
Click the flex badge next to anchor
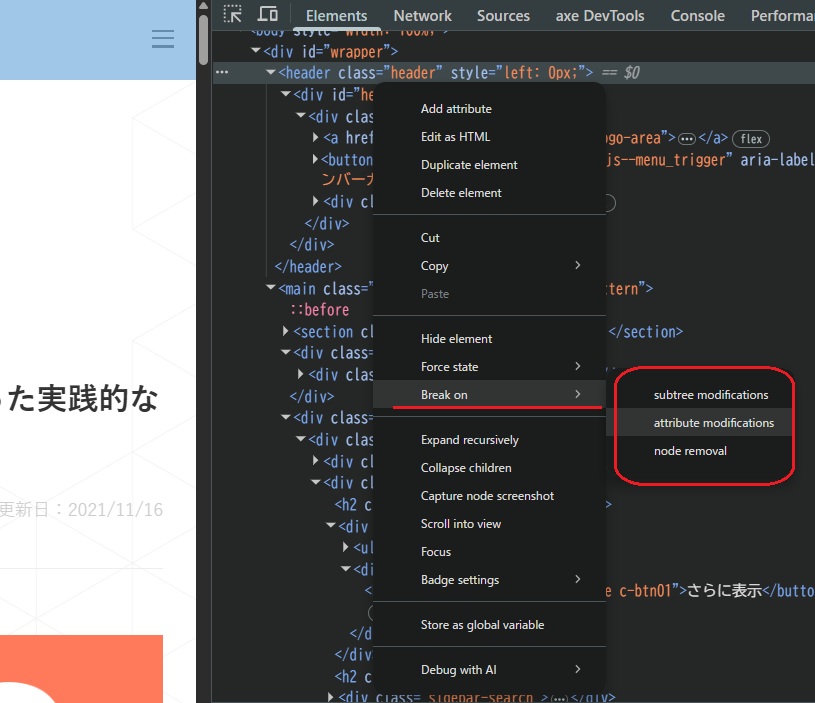(751, 139)
